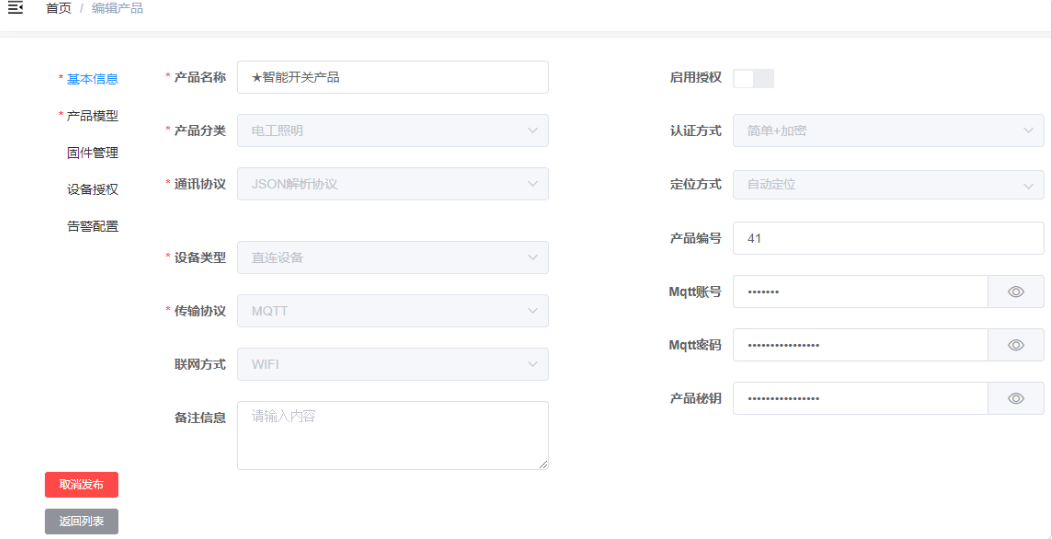
Task: Show the 产品秘钥 using the eye icon
Action: [x=1015, y=398]
